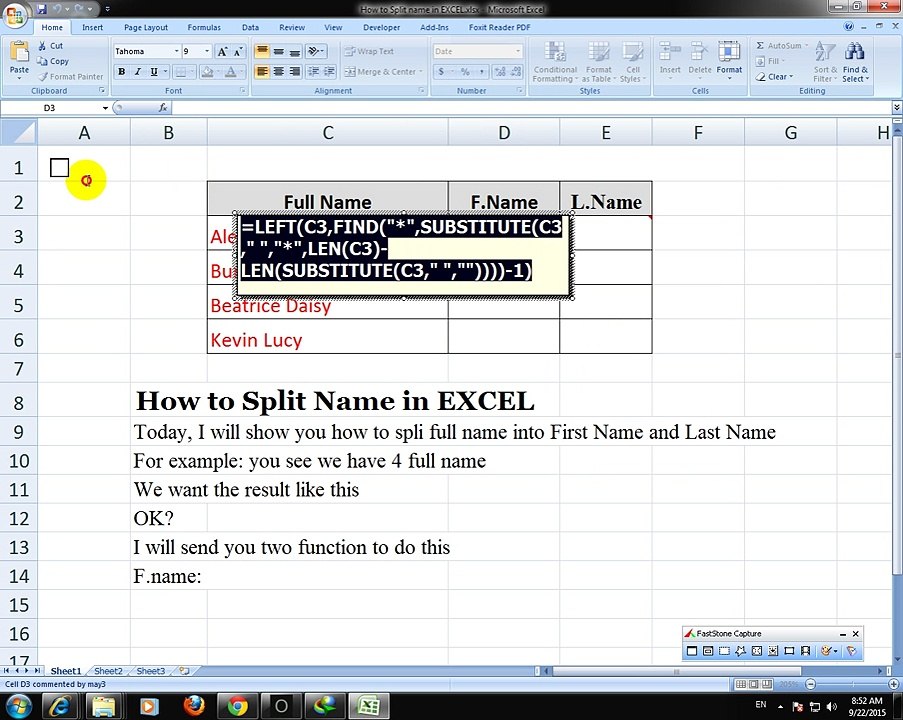Click the Shrink Font icon
Viewport: 903px width, 720px height.
(239, 51)
